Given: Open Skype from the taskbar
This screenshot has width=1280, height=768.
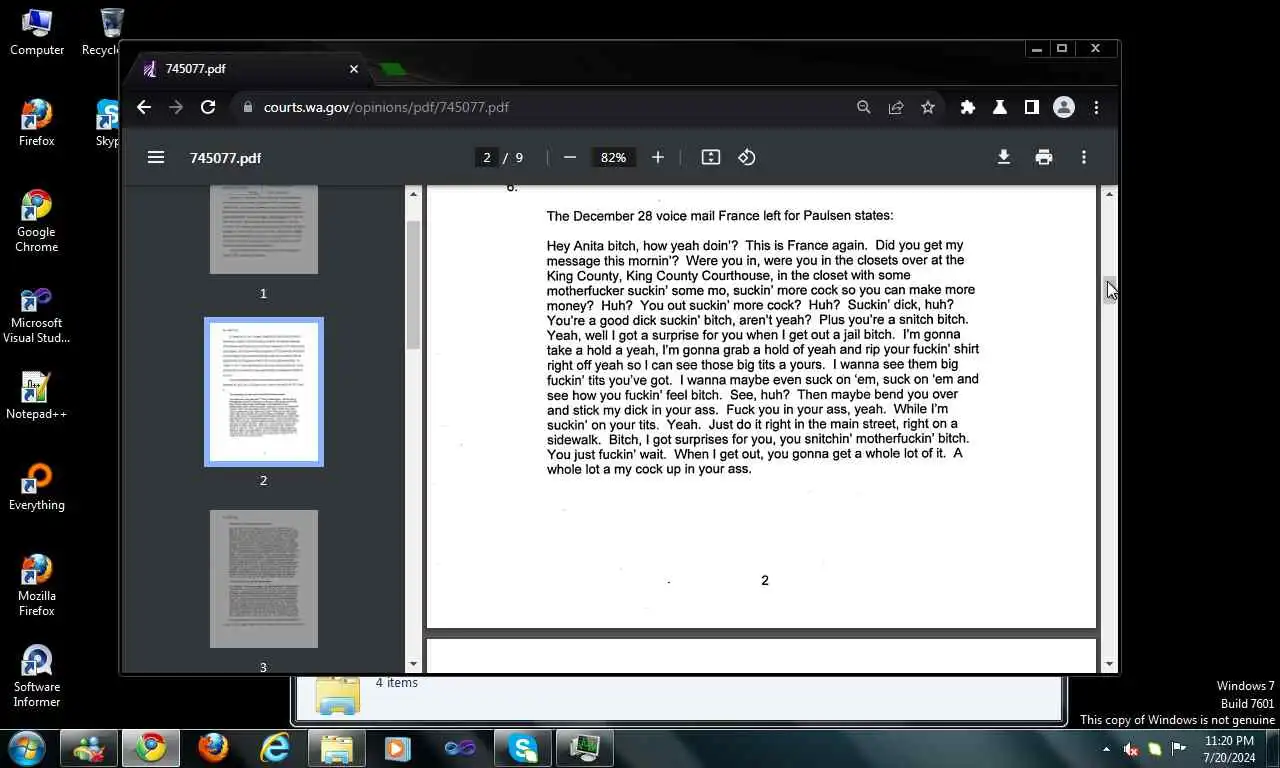Looking at the screenshot, I should (522, 748).
